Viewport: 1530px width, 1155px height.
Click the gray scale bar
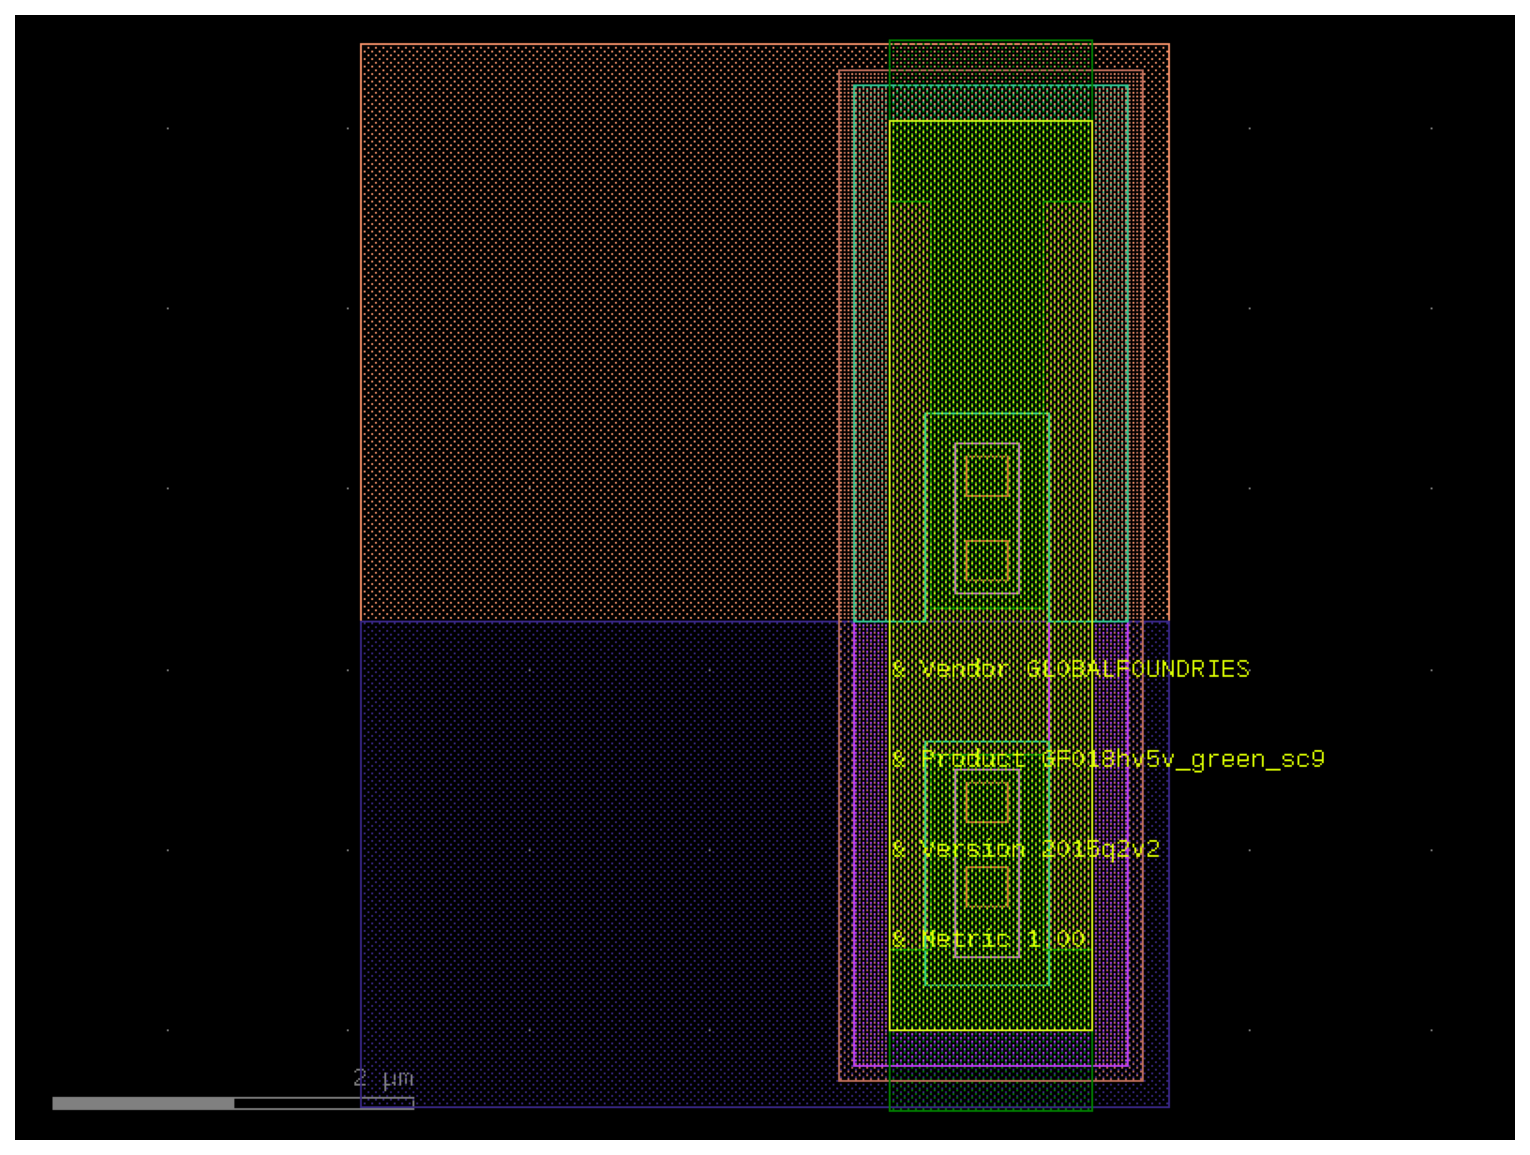point(233,1103)
